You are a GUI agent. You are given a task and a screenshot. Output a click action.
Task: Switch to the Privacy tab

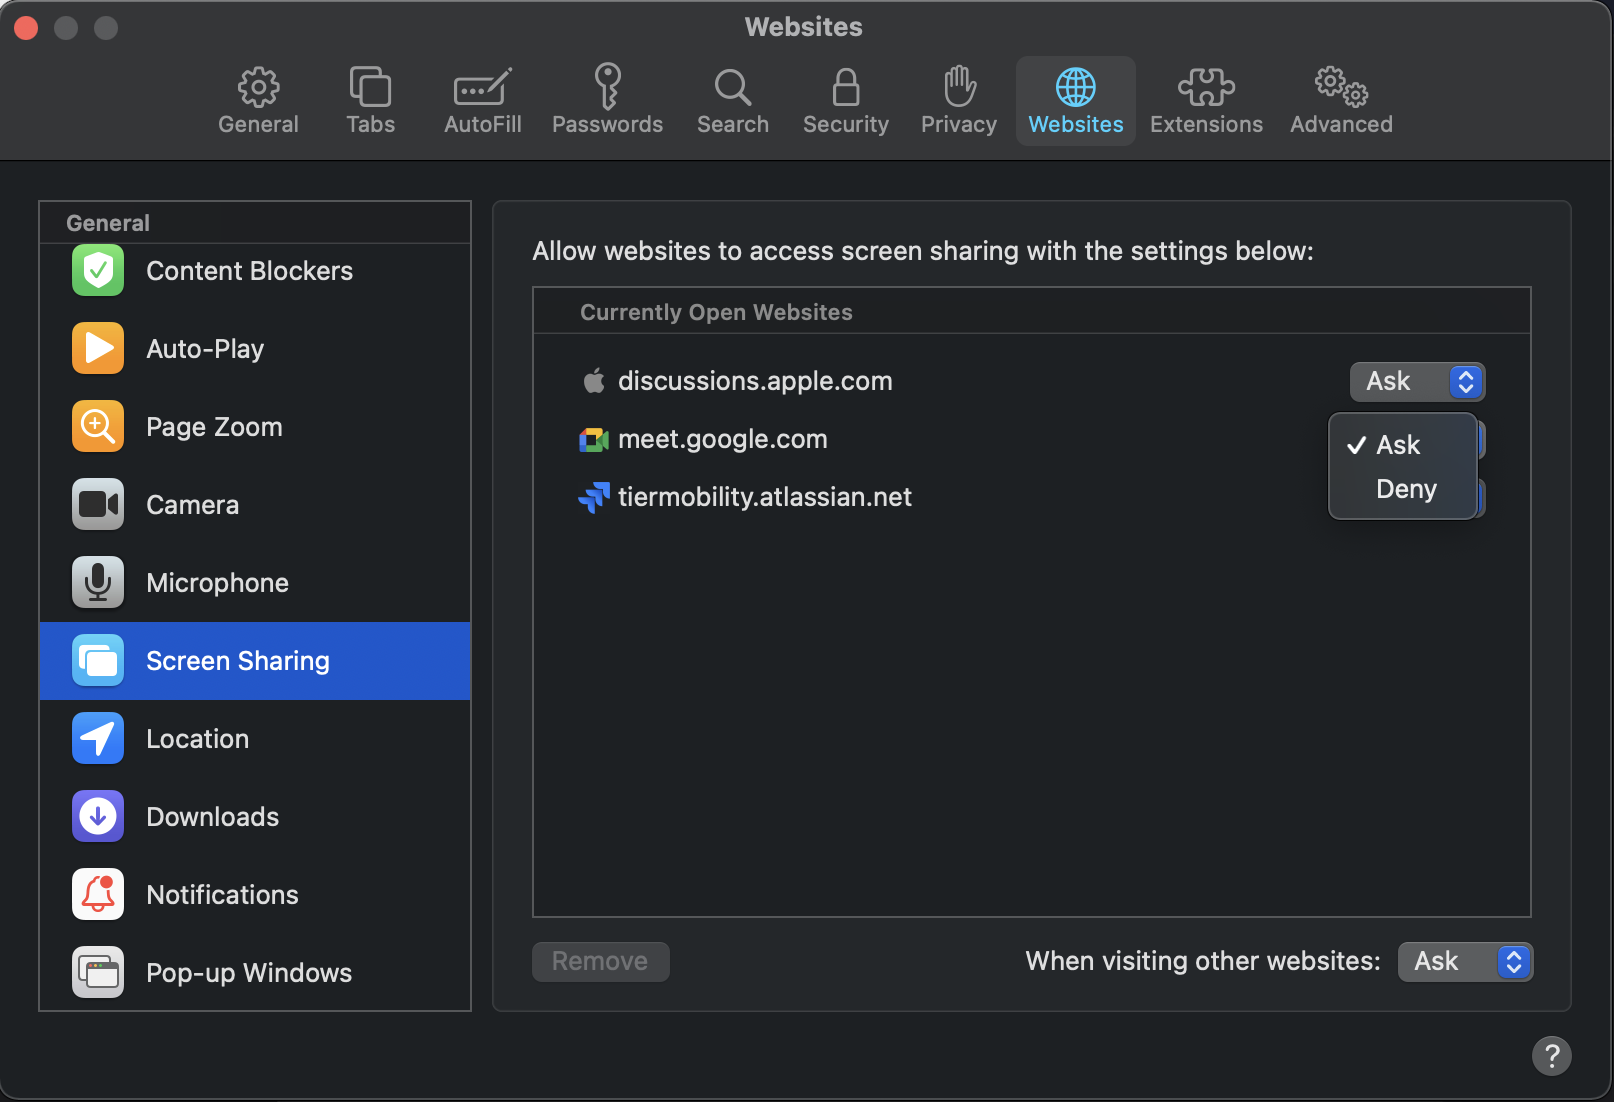(x=958, y=101)
